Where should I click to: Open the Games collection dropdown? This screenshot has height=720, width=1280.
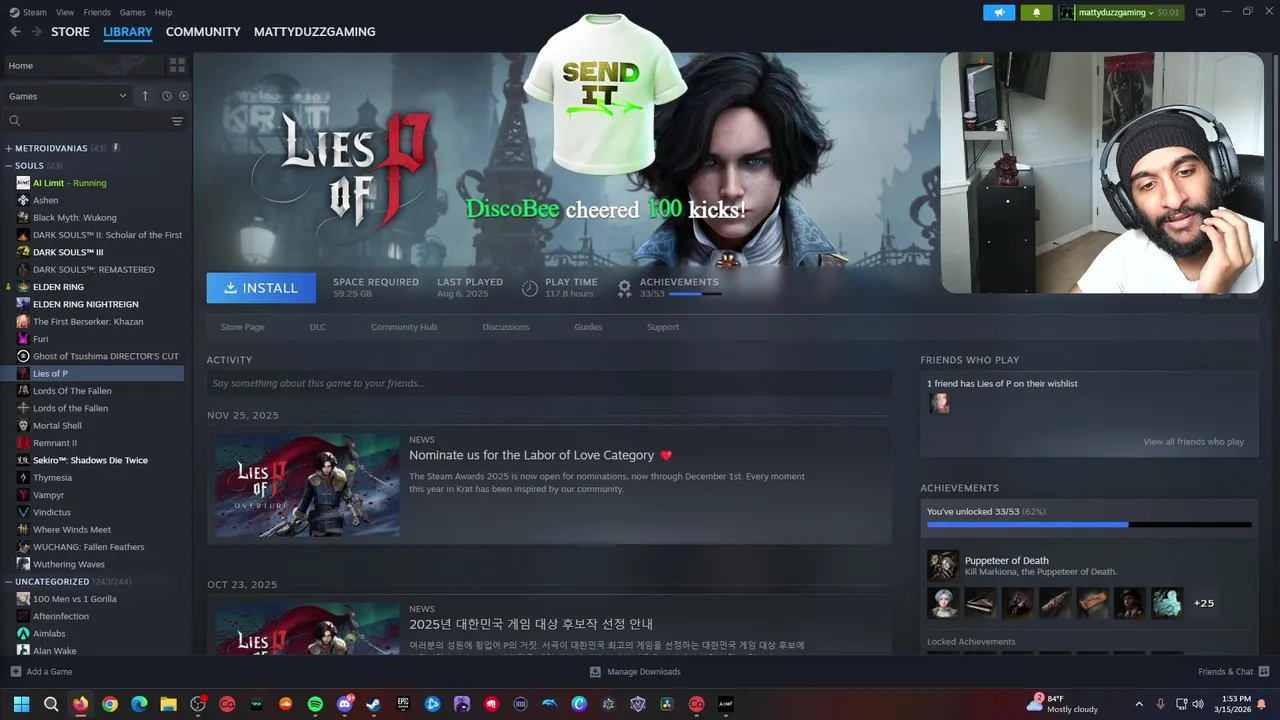(67, 96)
